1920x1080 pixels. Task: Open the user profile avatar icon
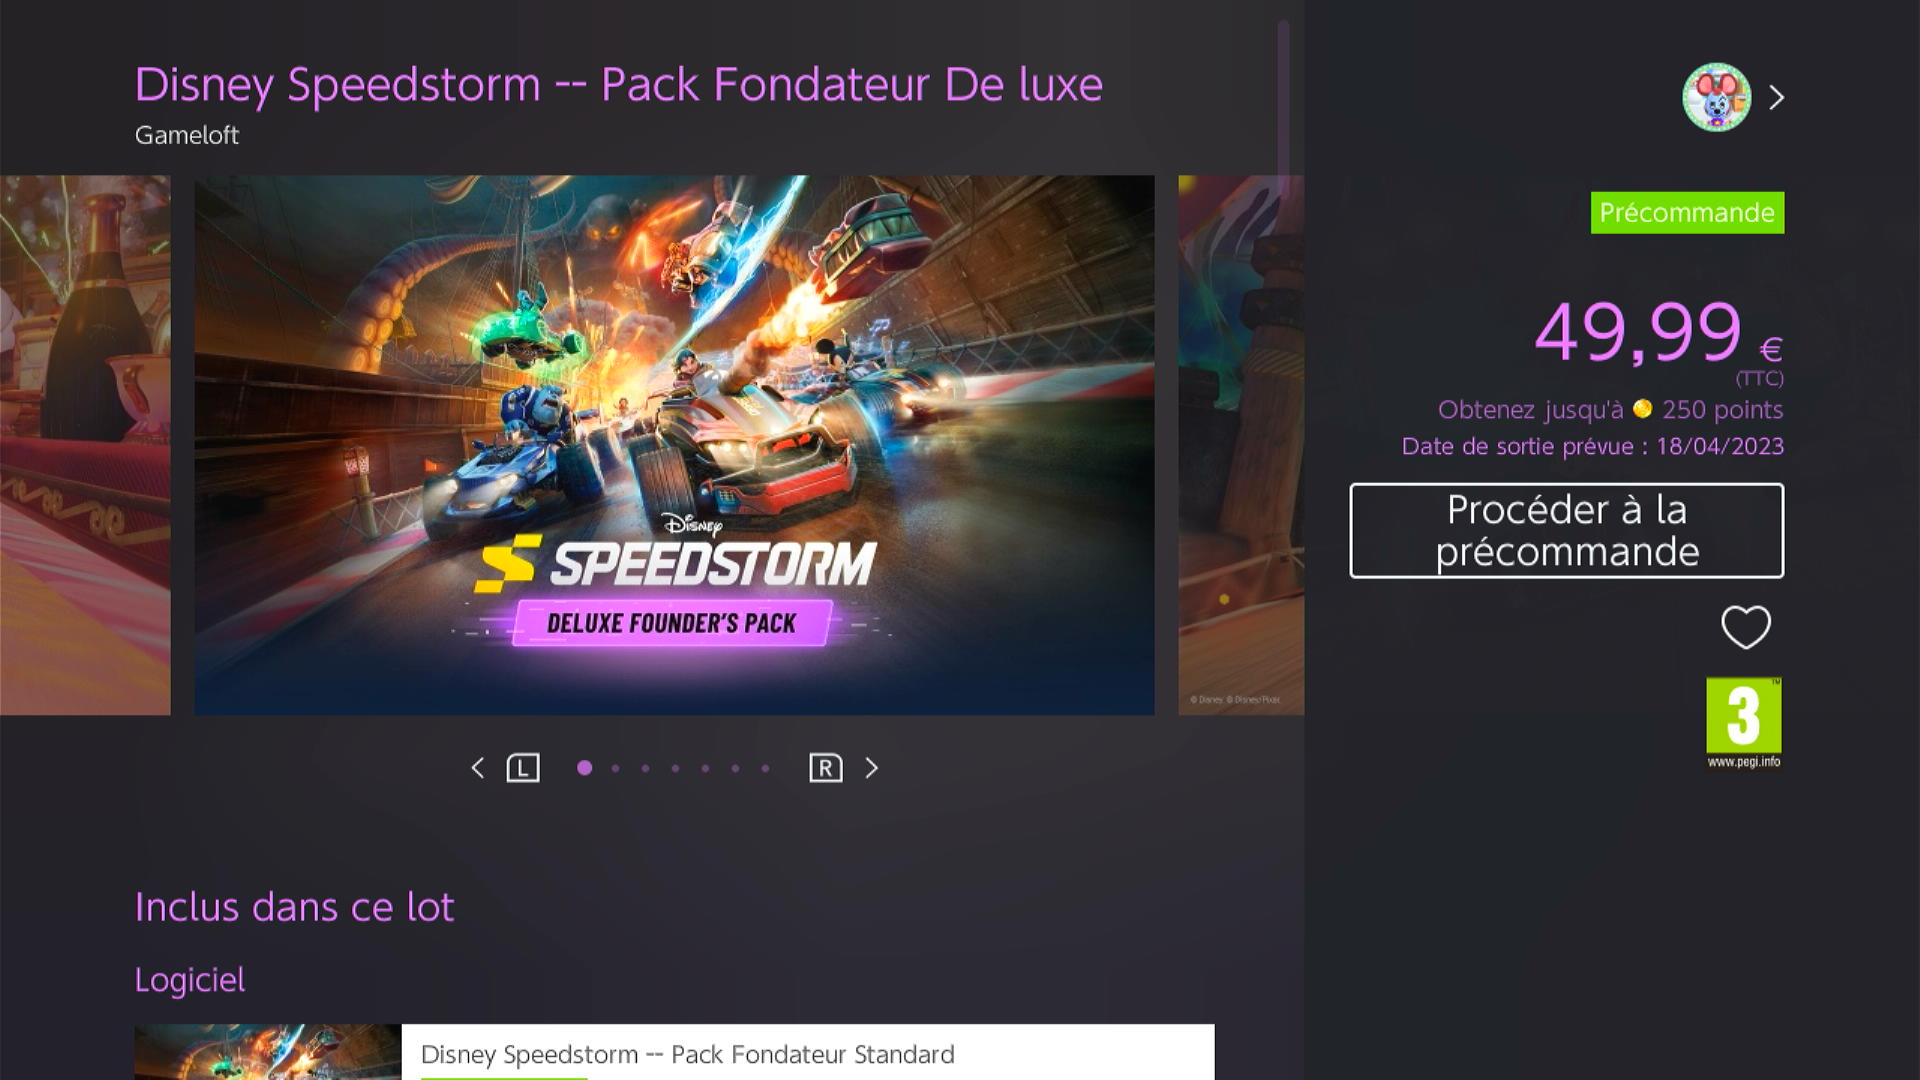click(1716, 97)
